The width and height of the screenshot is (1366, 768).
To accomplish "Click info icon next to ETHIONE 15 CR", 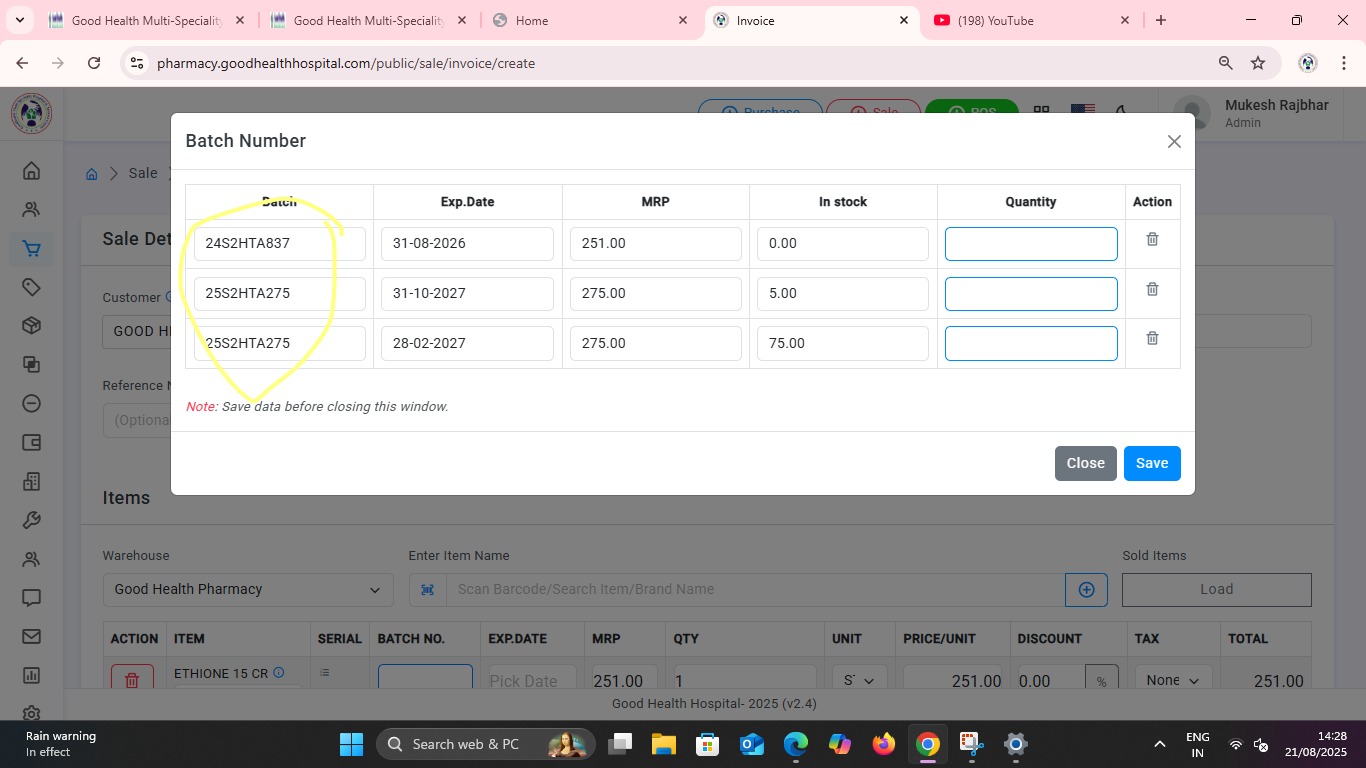I will click(x=279, y=673).
